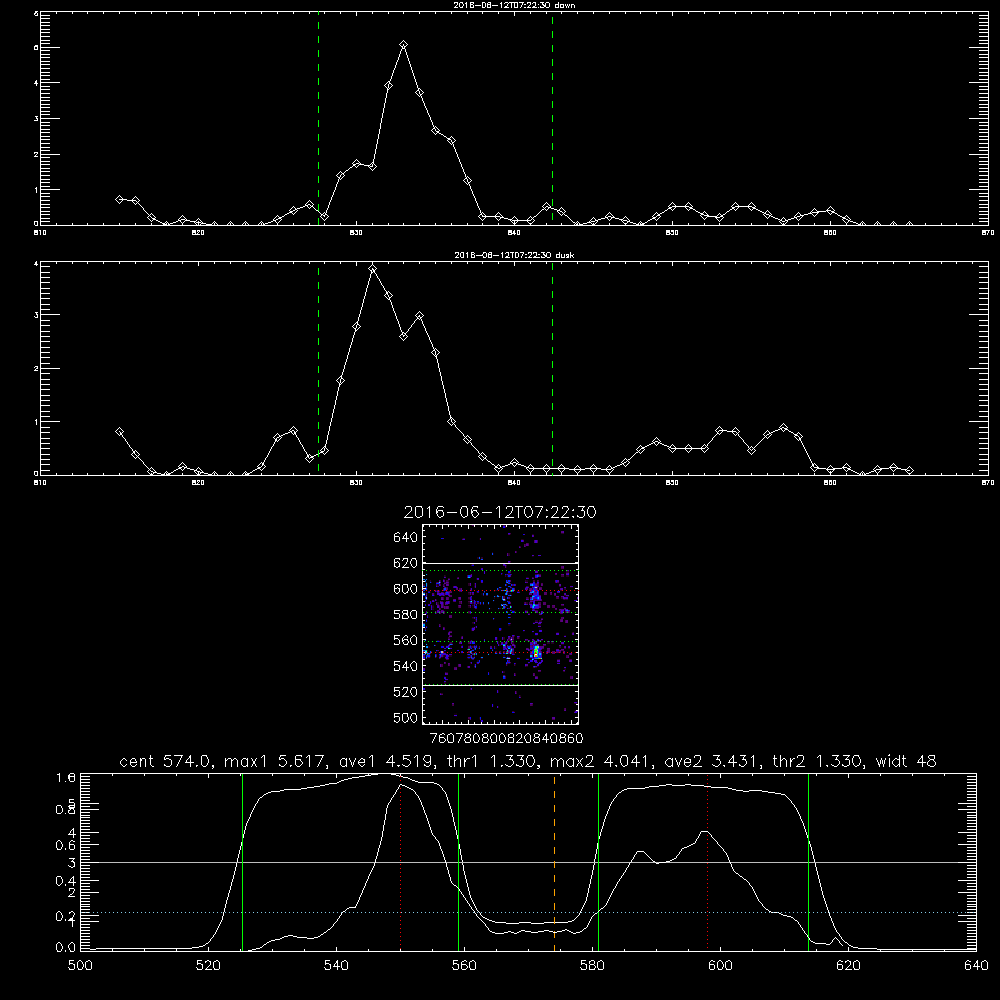Click the first diamond marker of the dusk curve
The width and height of the screenshot is (1000, 1000).
[119, 432]
